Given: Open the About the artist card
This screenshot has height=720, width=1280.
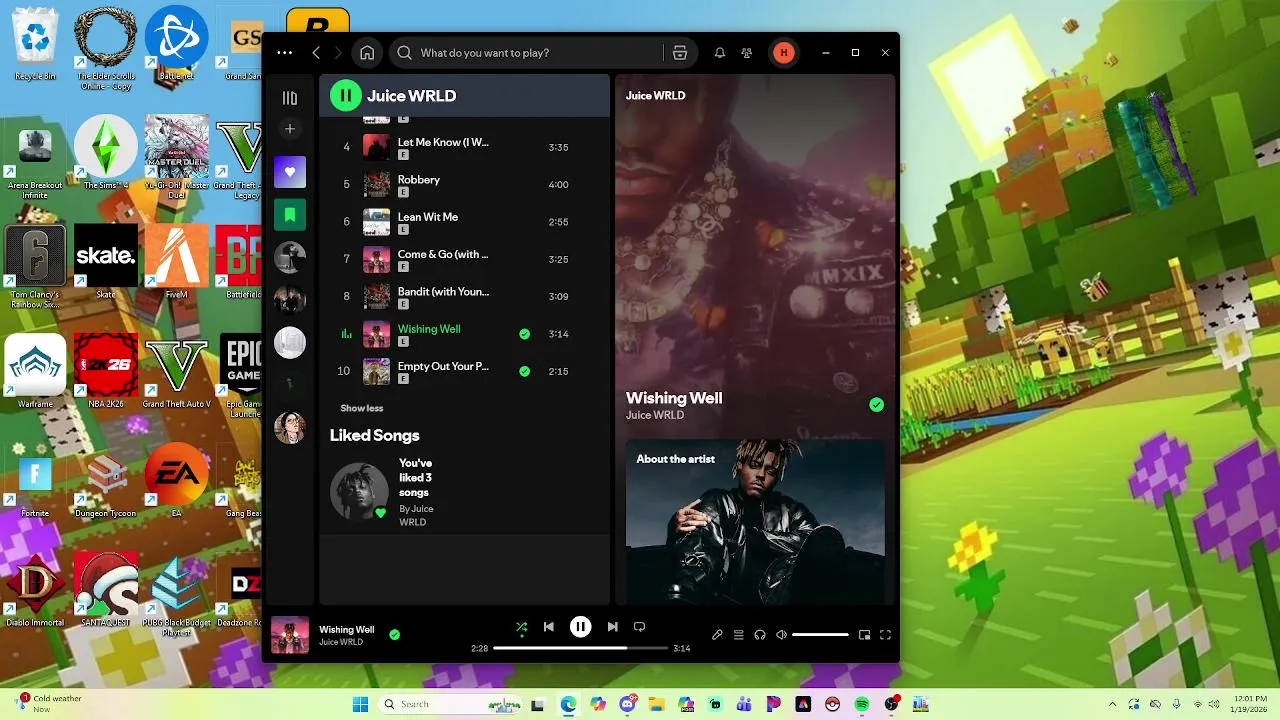Looking at the screenshot, I should 755,521.
